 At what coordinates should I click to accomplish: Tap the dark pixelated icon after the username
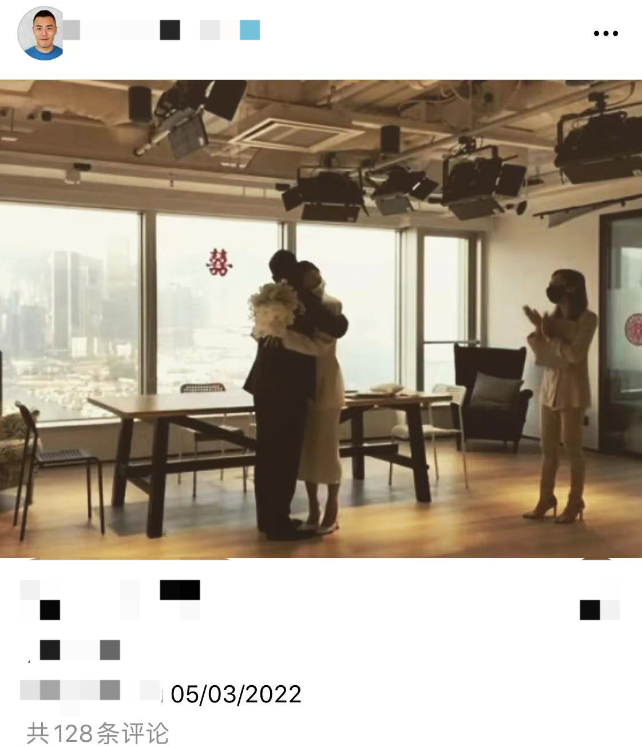click(x=170, y=30)
